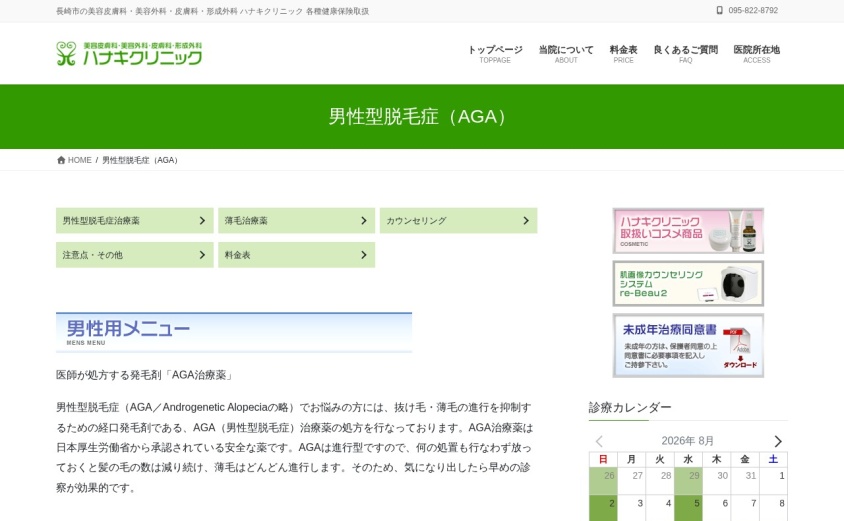Open 医院所在地 ACCESS menu item
Viewport: 844px width, 521px height.
point(757,54)
